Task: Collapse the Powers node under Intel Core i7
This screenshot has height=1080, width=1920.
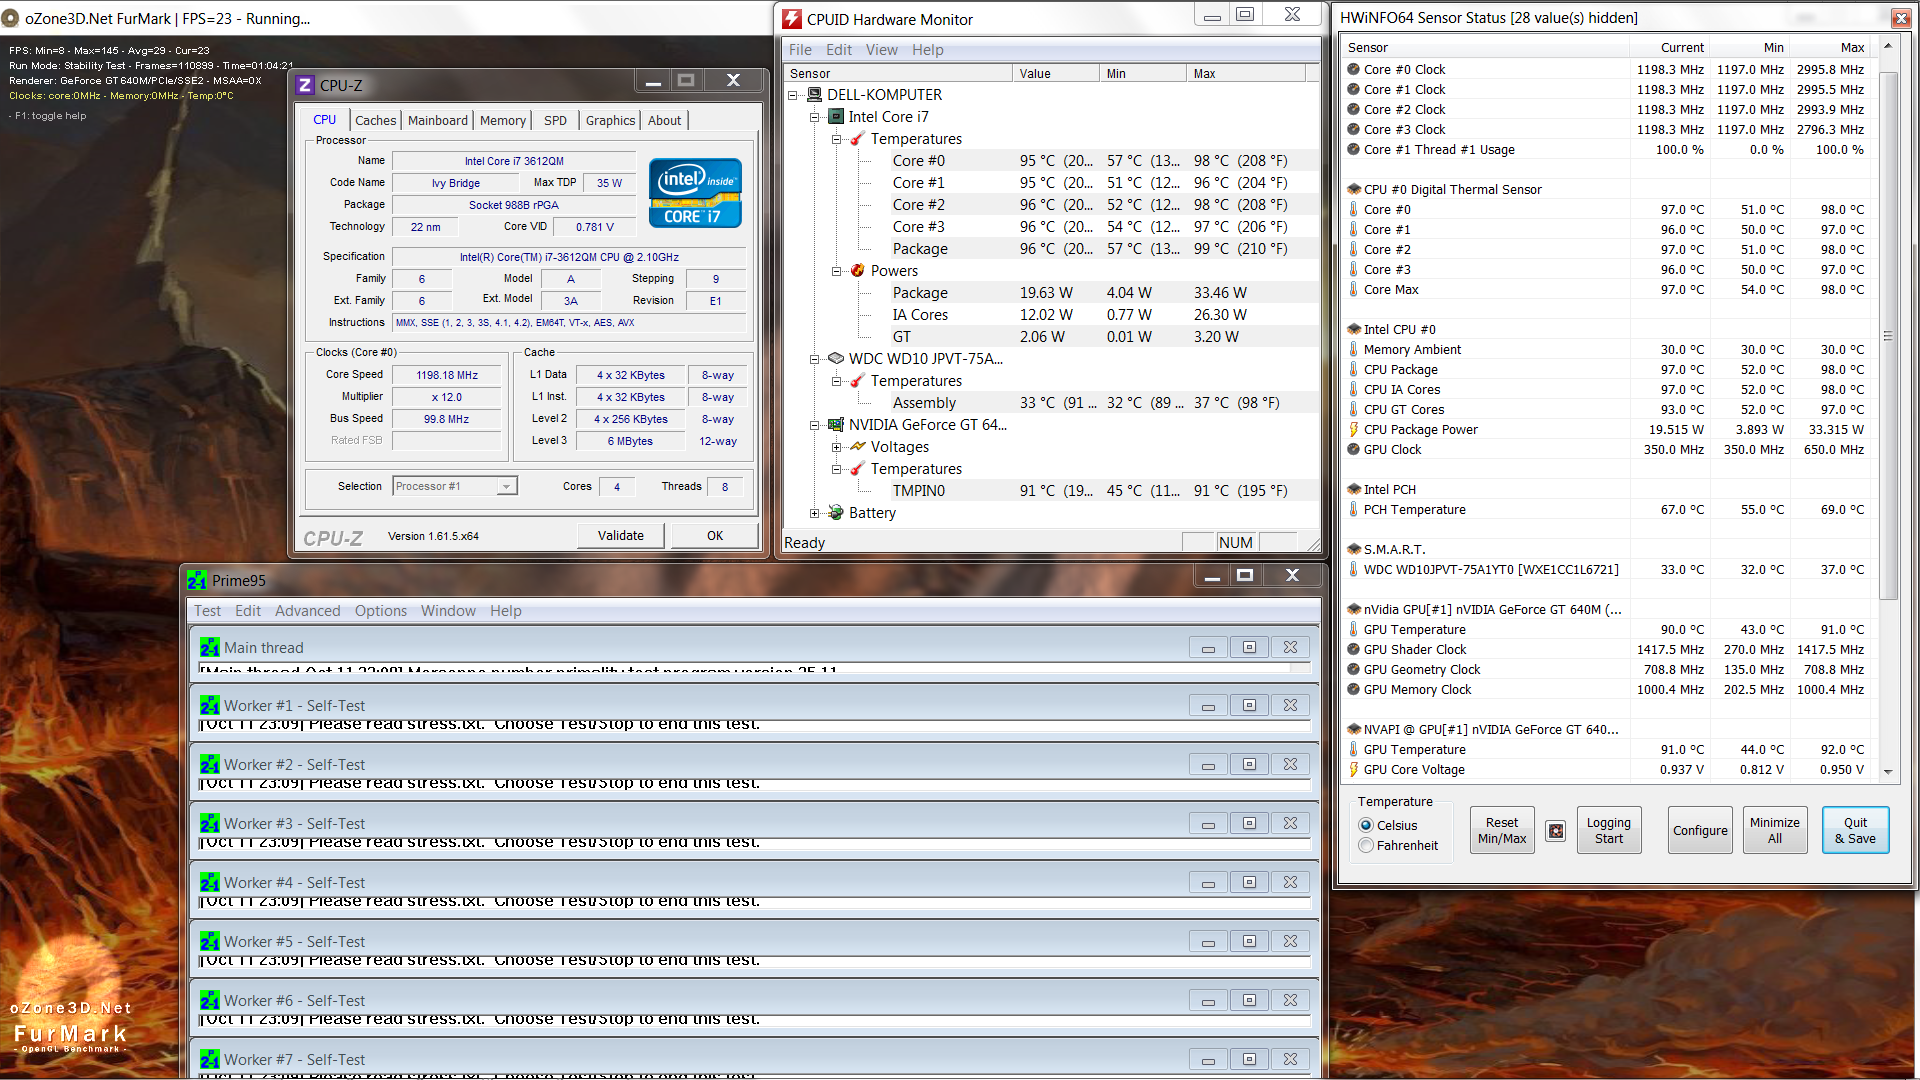Action: pos(836,271)
